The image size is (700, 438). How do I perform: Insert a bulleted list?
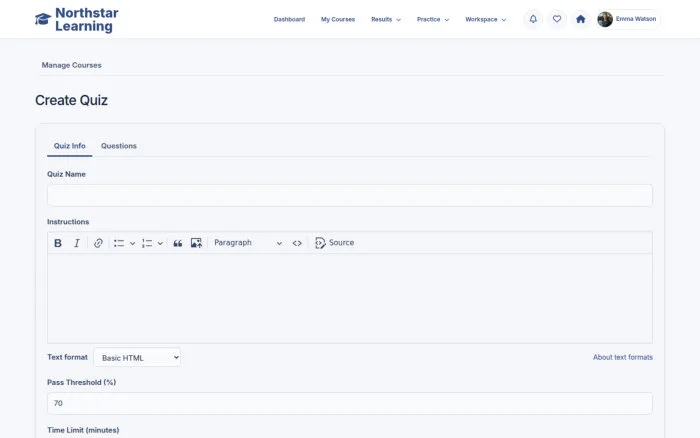119,243
